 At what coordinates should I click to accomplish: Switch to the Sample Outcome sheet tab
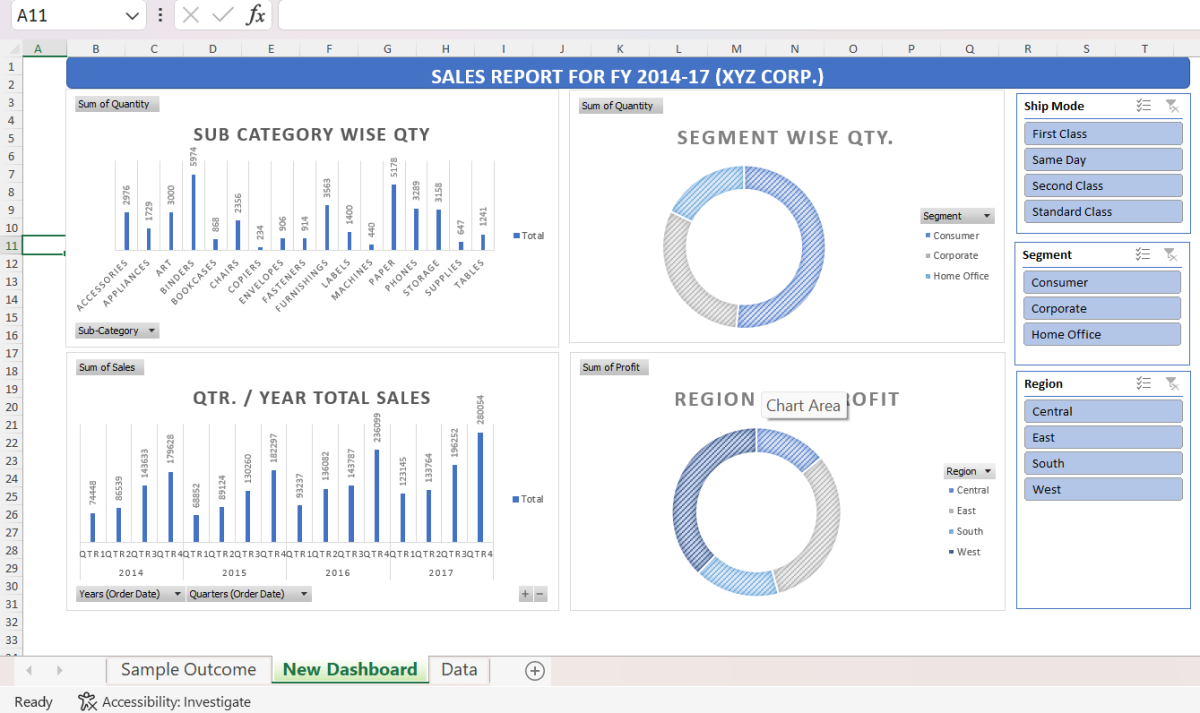[188, 670]
